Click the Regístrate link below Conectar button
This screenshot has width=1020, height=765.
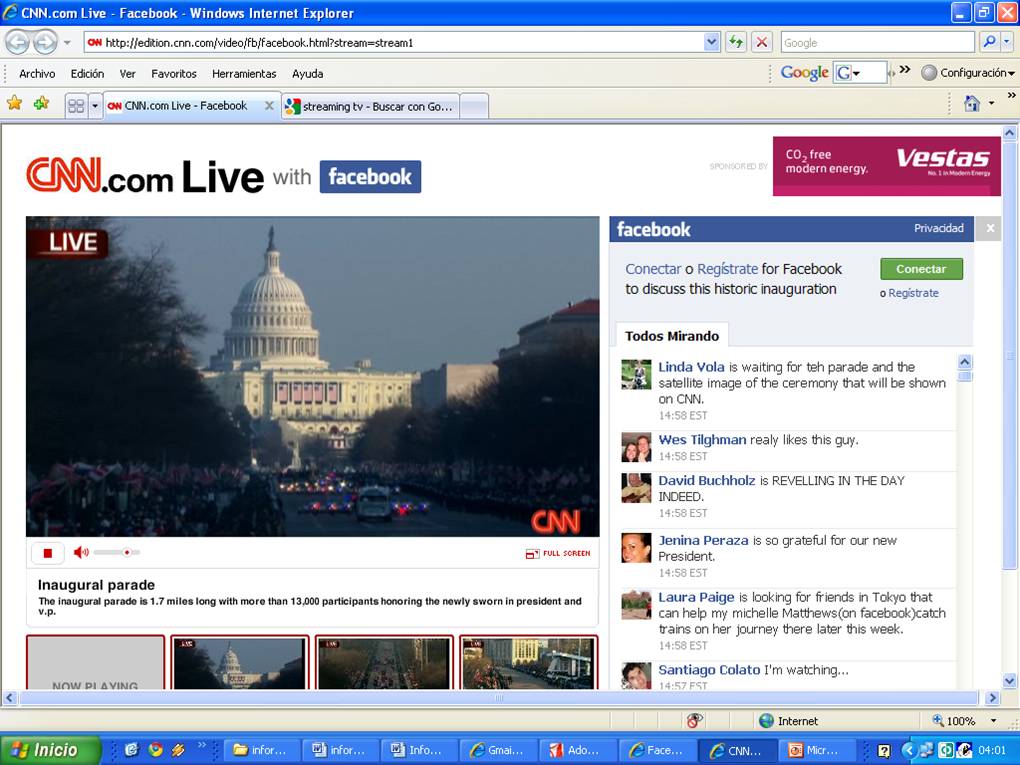click(913, 293)
